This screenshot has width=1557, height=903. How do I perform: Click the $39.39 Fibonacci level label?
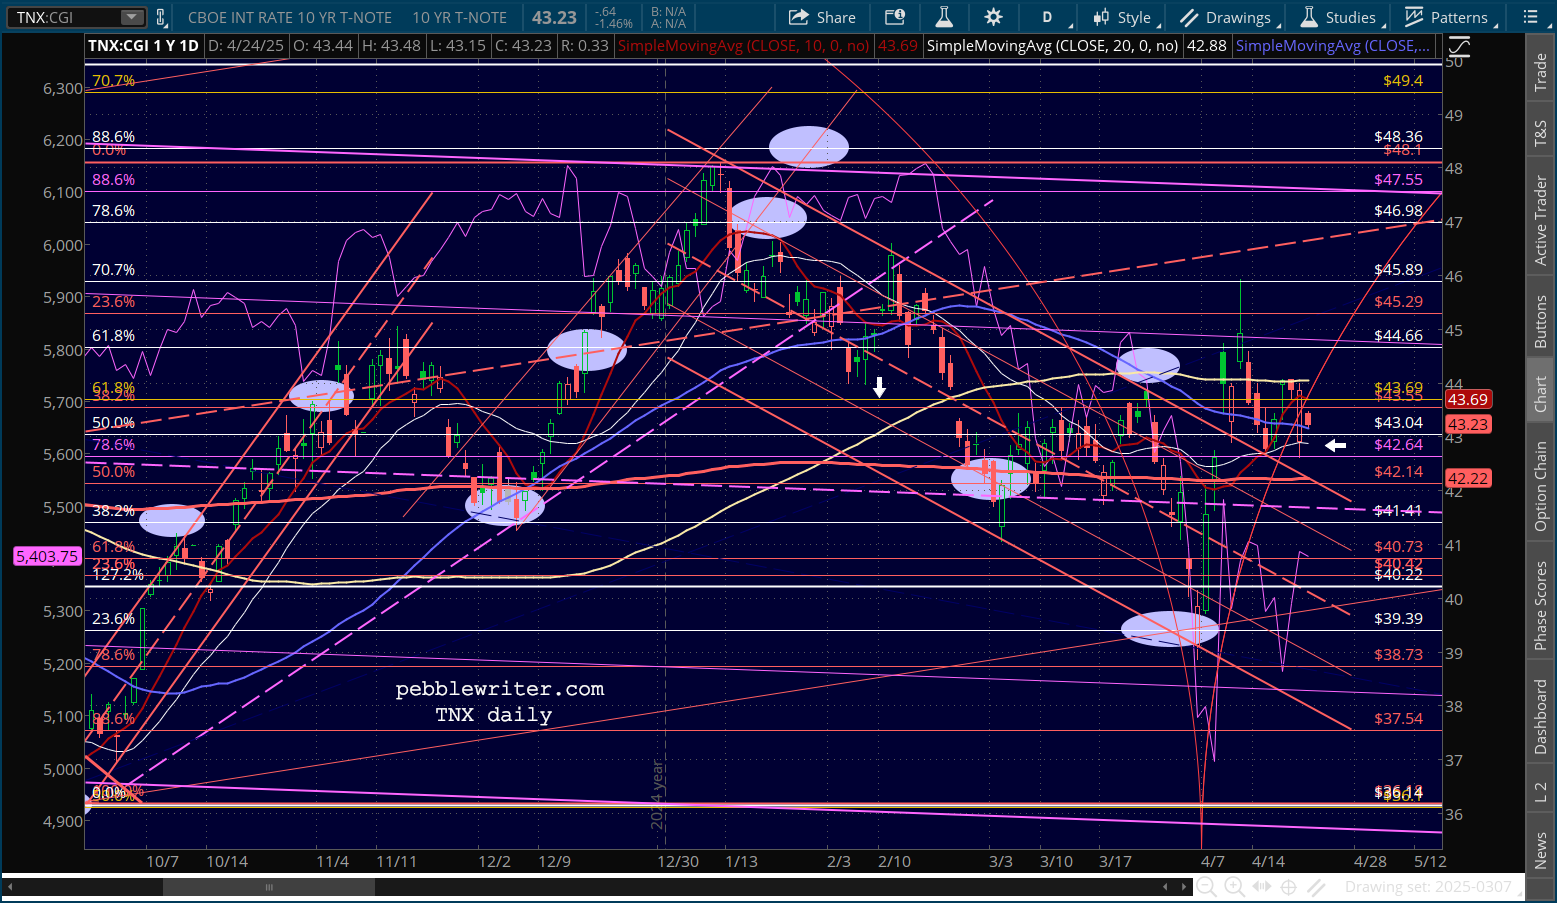click(x=1398, y=618)
